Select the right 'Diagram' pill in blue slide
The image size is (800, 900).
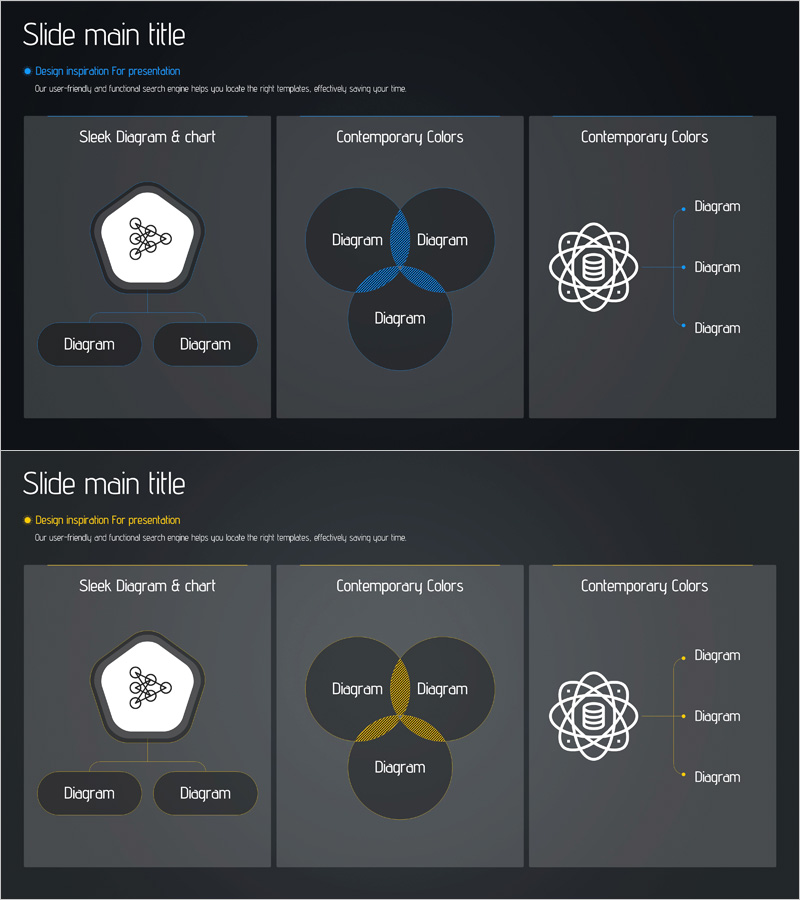205,344
